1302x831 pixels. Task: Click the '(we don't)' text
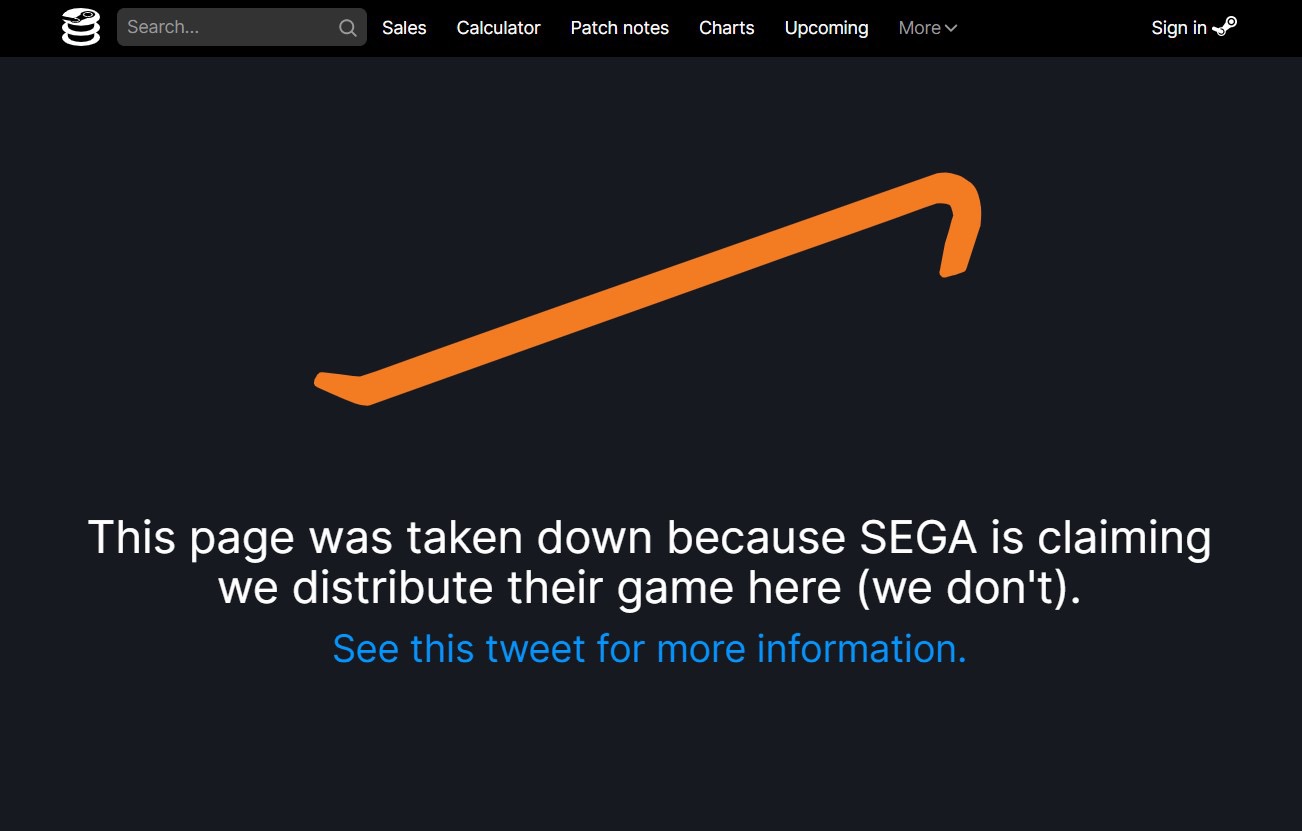click(x=969, y=588)
